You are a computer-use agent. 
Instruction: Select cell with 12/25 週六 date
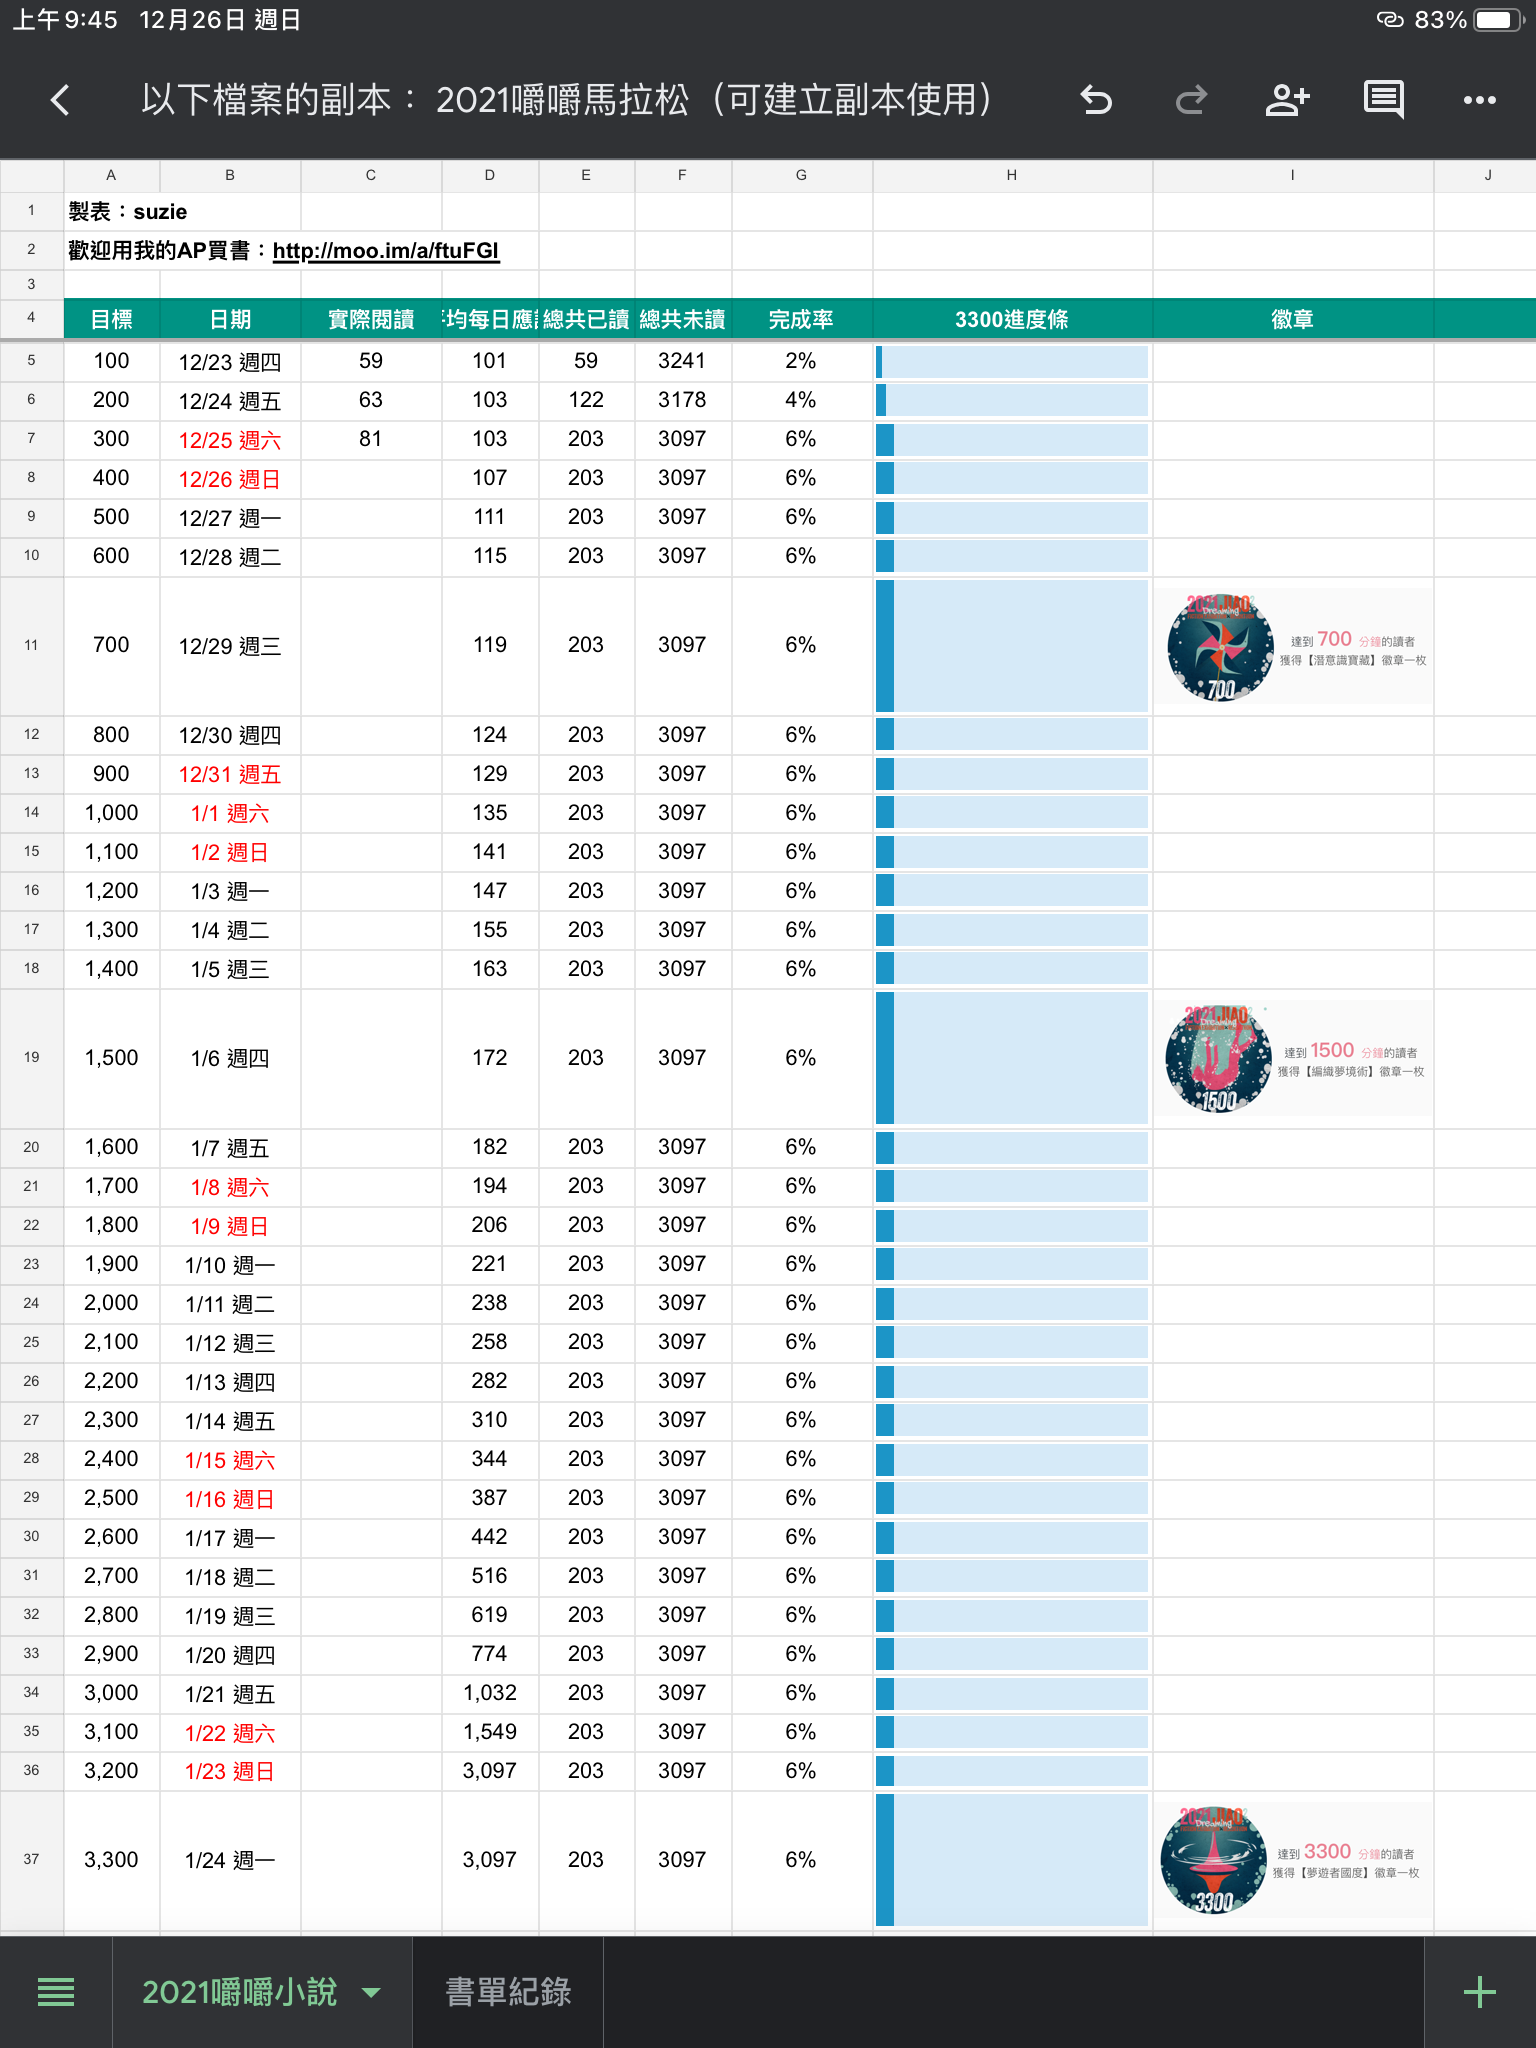[230, 440]
